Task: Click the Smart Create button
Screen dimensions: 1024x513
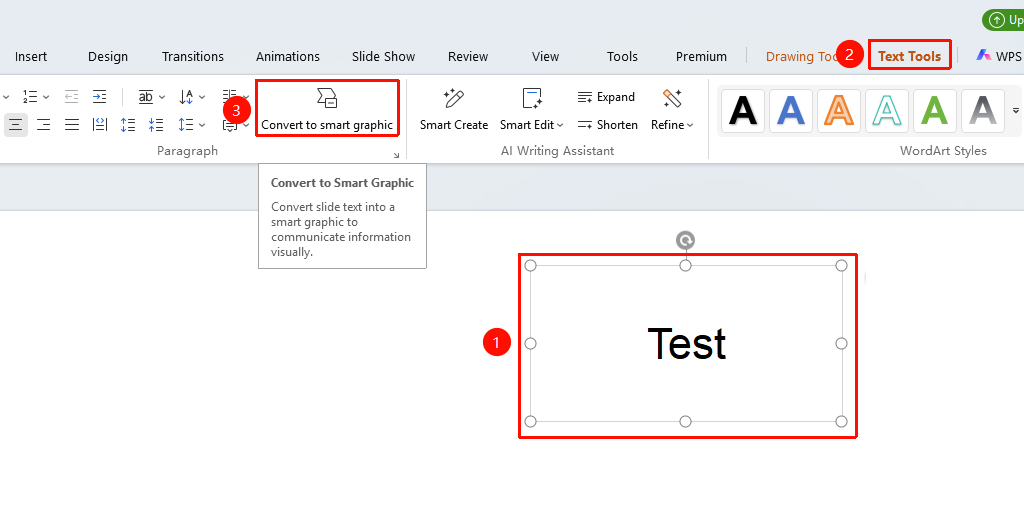Action: (x=454, y=110)
